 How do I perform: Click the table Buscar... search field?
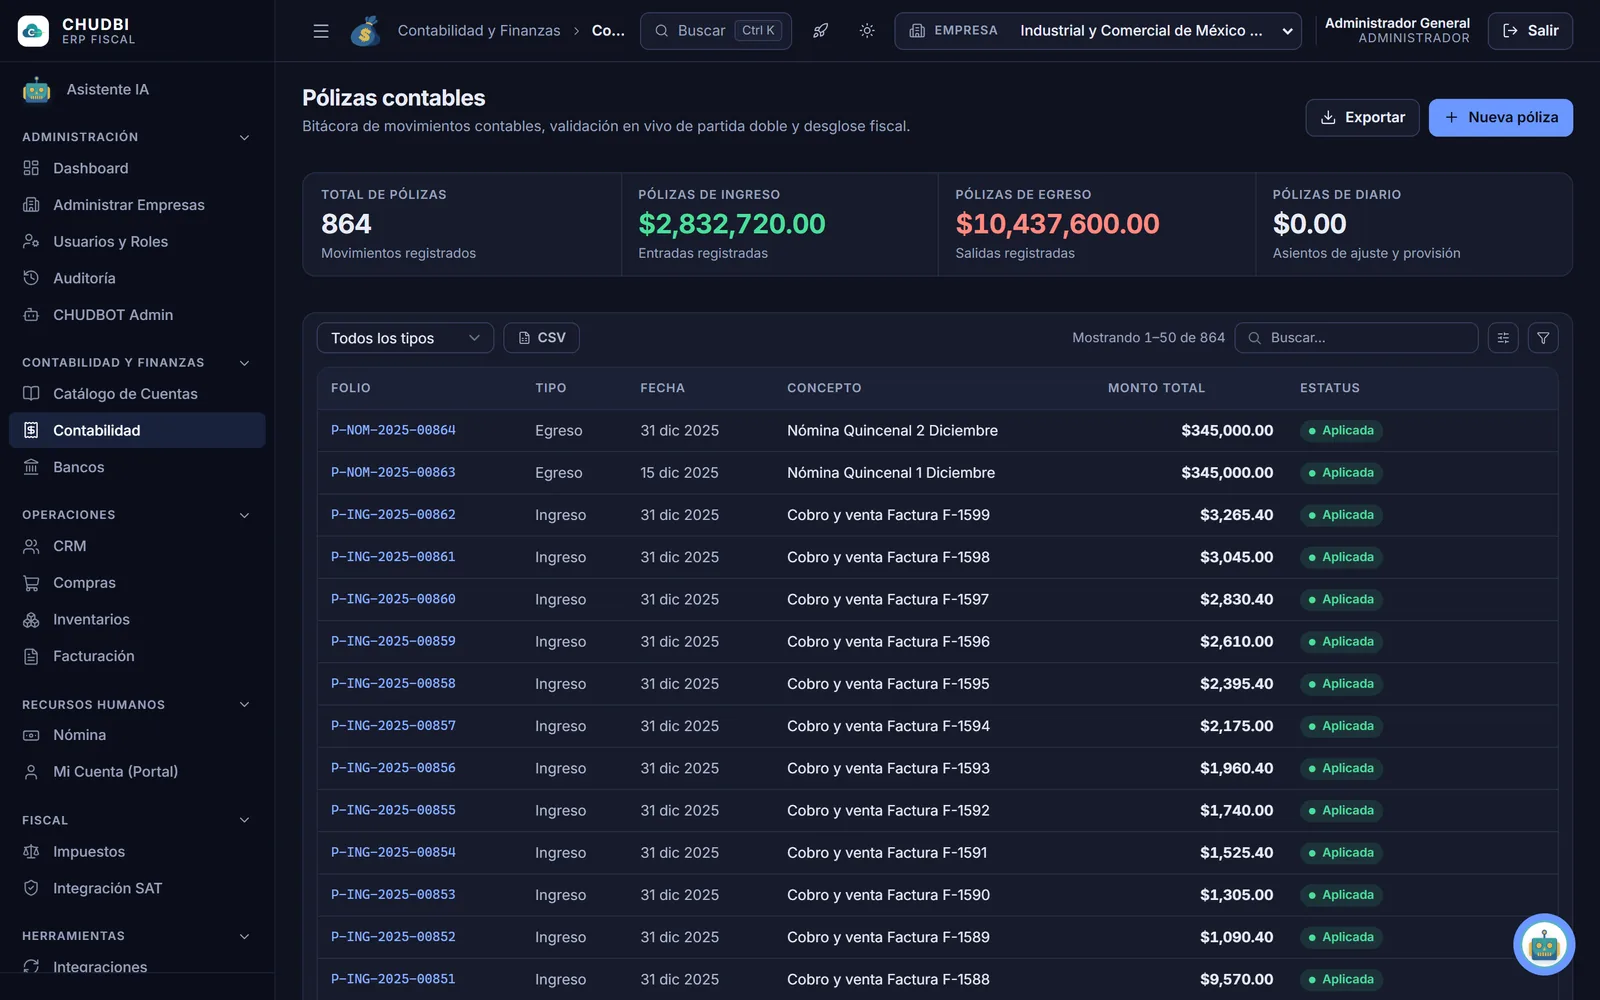pos(1356,338)
